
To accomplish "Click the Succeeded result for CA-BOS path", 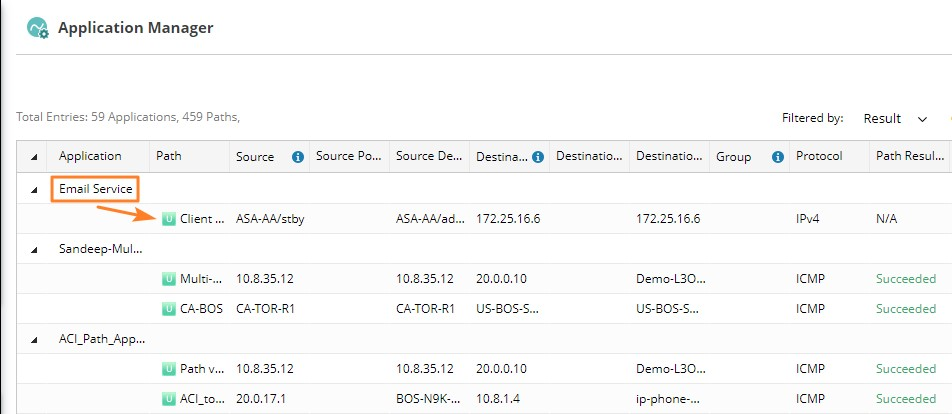I will coord(905,308).
